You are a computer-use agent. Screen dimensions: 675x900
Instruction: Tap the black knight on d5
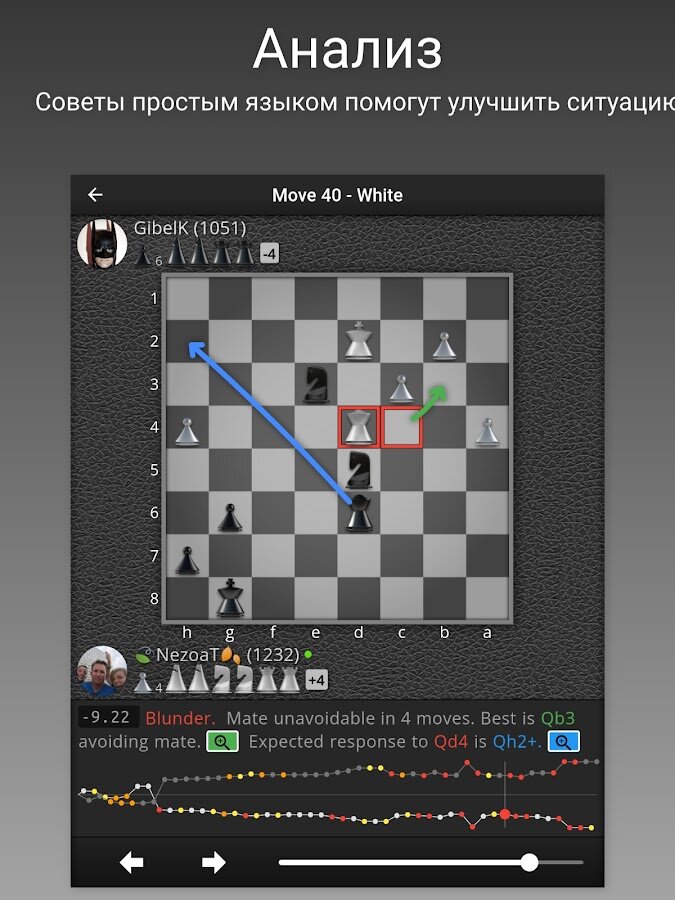click(359, 470)
